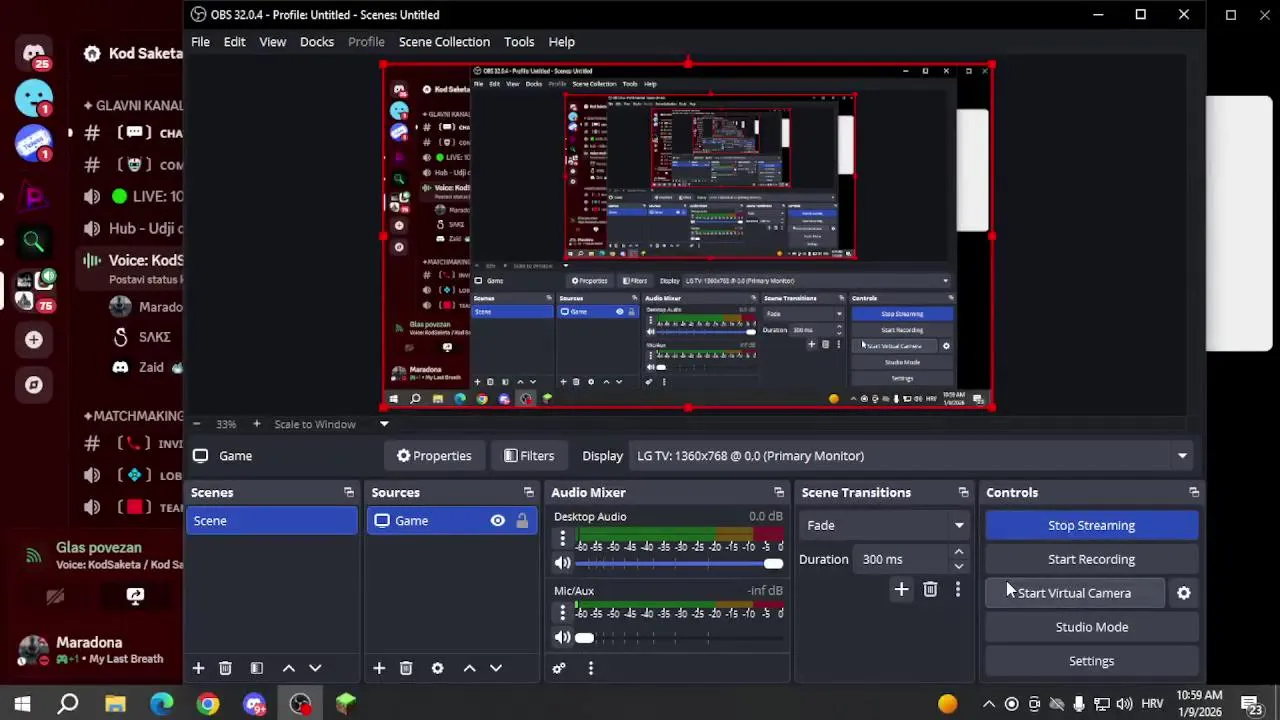Open Mic/Aux three-dot options
The height and width of the screenshot is (720, 1280).
pyautogui.click(x=562, y=613)
